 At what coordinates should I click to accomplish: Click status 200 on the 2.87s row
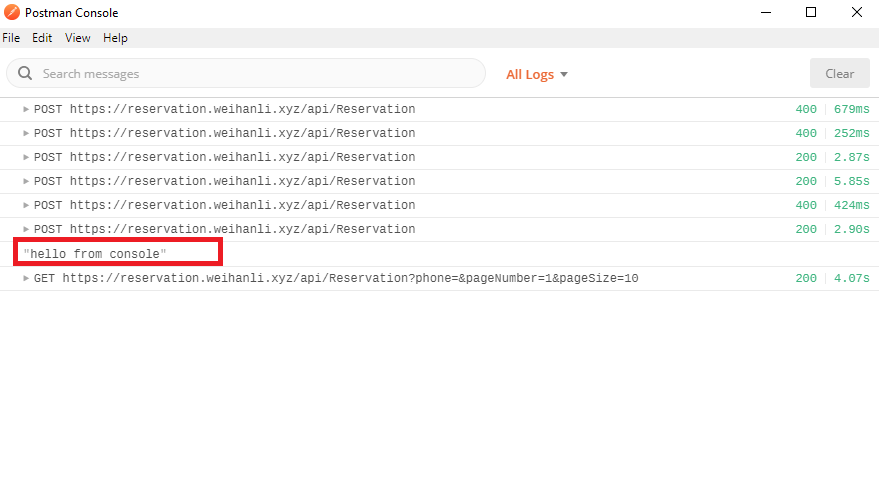tap(806, 157)
